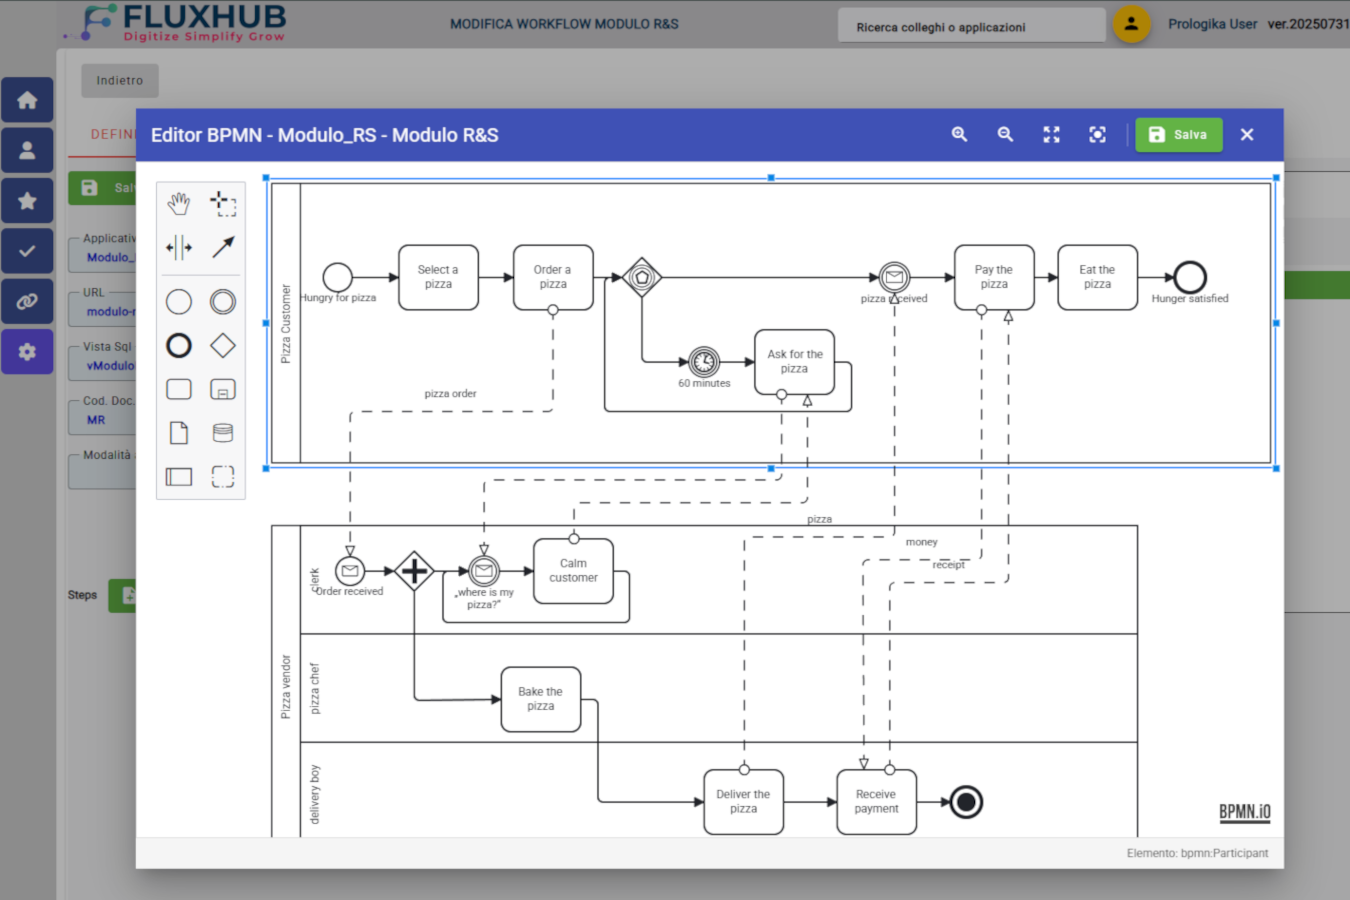
Task: Open the Prologika User profile avatar
Action: 1131,24
